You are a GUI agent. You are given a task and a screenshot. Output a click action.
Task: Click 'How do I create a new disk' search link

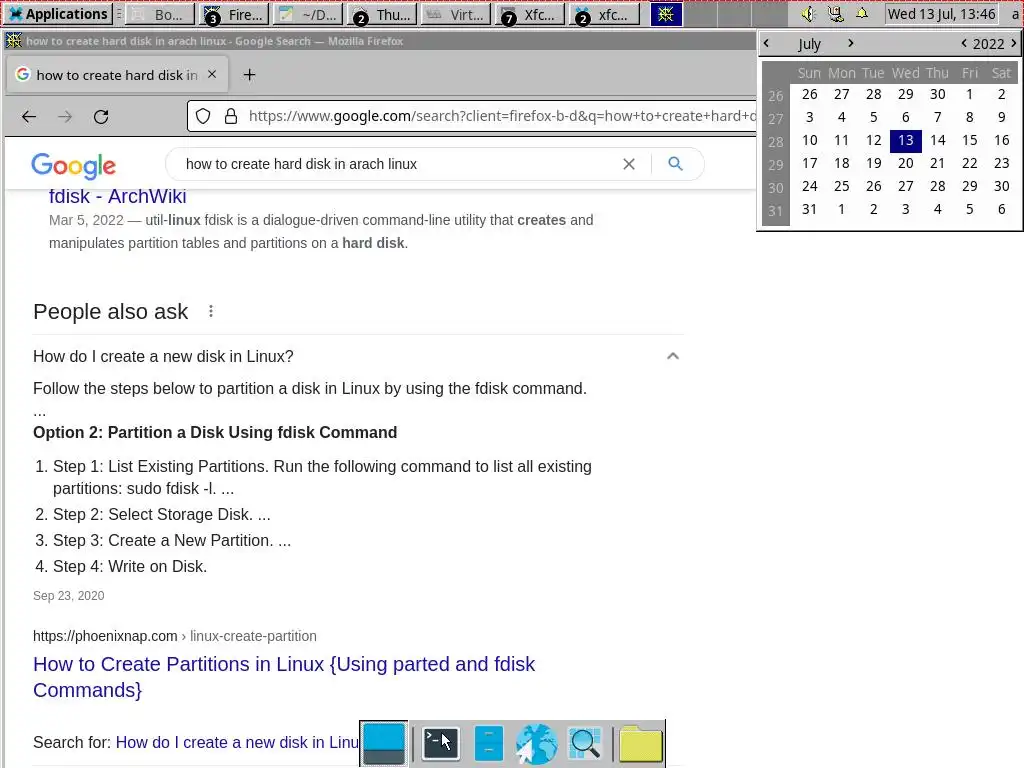pyautogui.click(x=237, y=743)
